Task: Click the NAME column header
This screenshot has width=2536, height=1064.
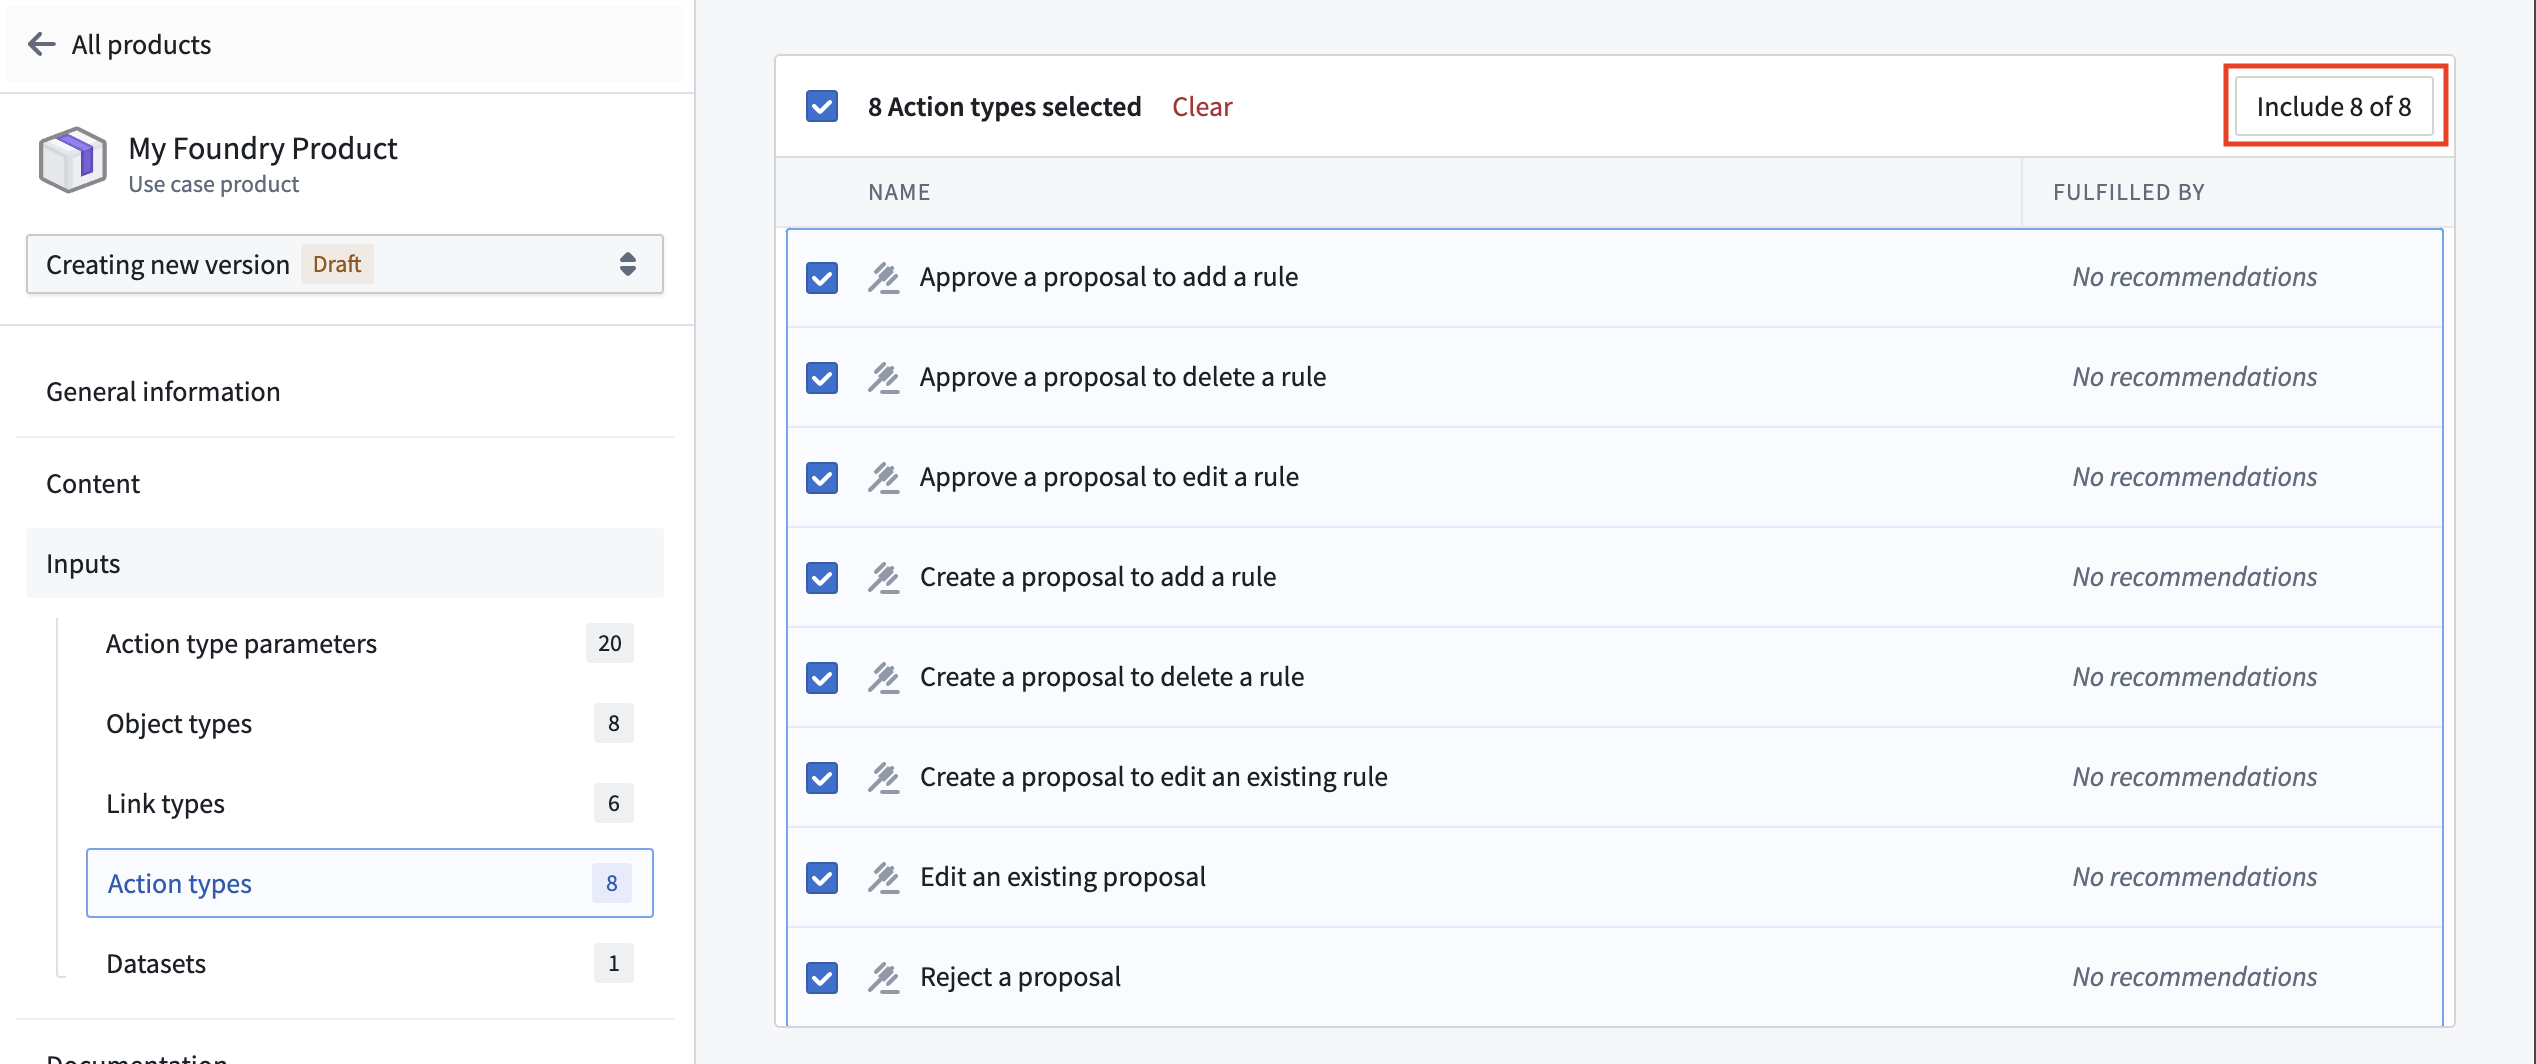Action: click(899, 192)
